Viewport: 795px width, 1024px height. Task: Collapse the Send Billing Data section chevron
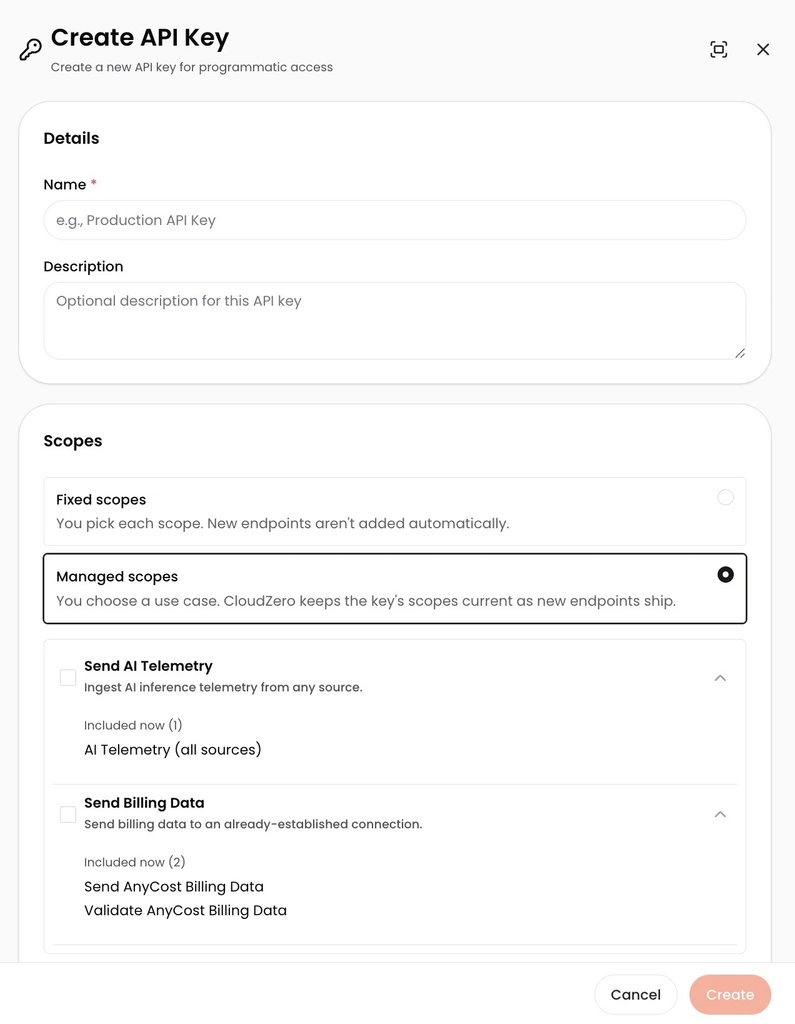click(x=720, y=814)
